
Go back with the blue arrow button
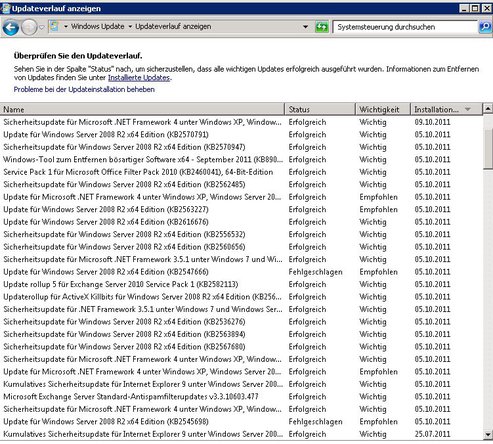11,27
